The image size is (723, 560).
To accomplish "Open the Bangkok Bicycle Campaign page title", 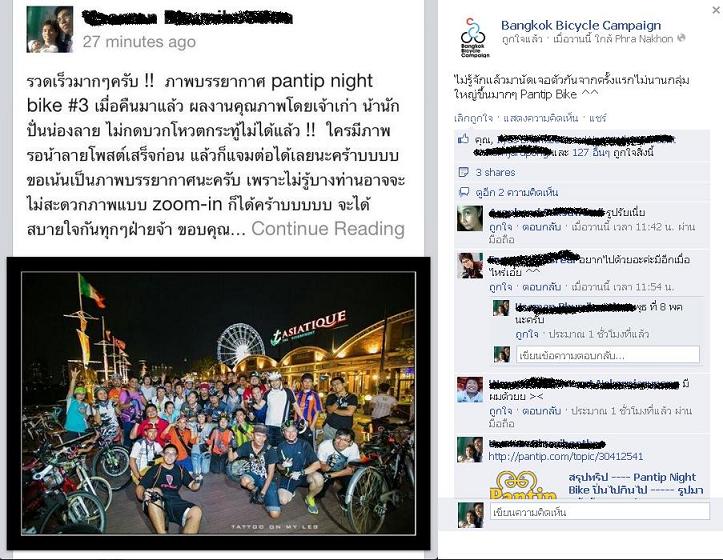I will [581, 25].
